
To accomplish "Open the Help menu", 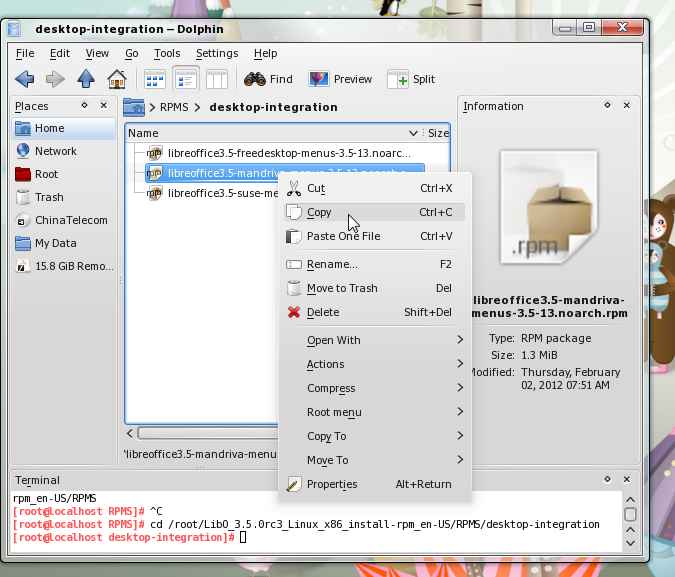I will [265, 53].
